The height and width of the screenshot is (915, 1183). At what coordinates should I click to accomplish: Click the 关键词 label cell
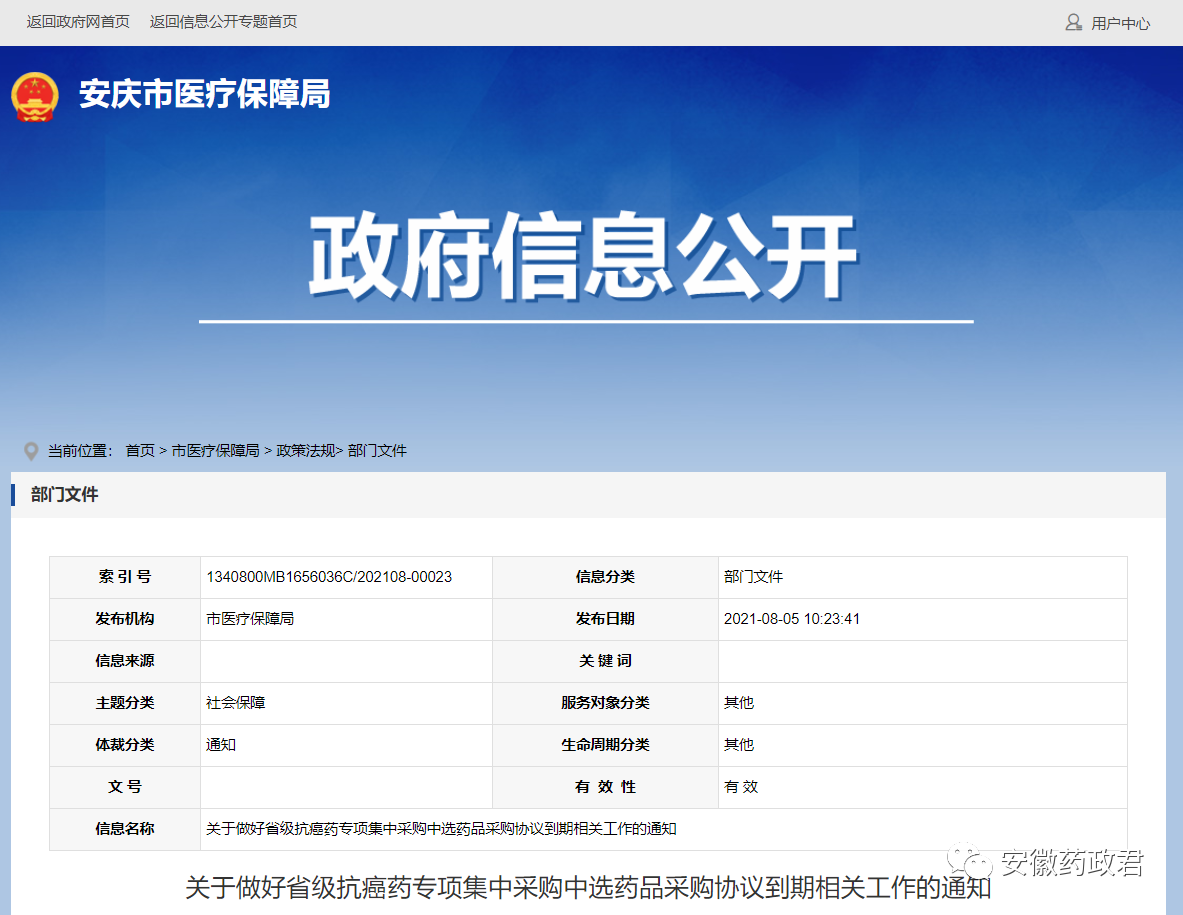click(x=605, y=662)
